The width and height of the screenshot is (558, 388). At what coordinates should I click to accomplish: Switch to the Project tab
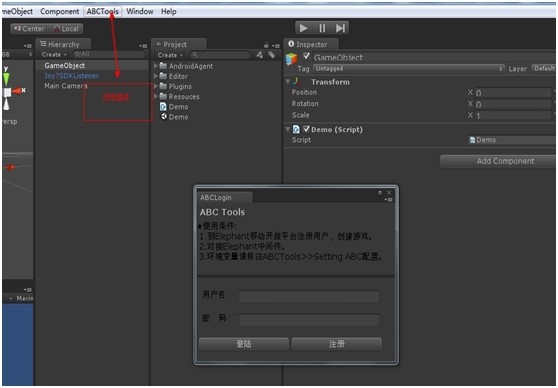pos(179,44)
